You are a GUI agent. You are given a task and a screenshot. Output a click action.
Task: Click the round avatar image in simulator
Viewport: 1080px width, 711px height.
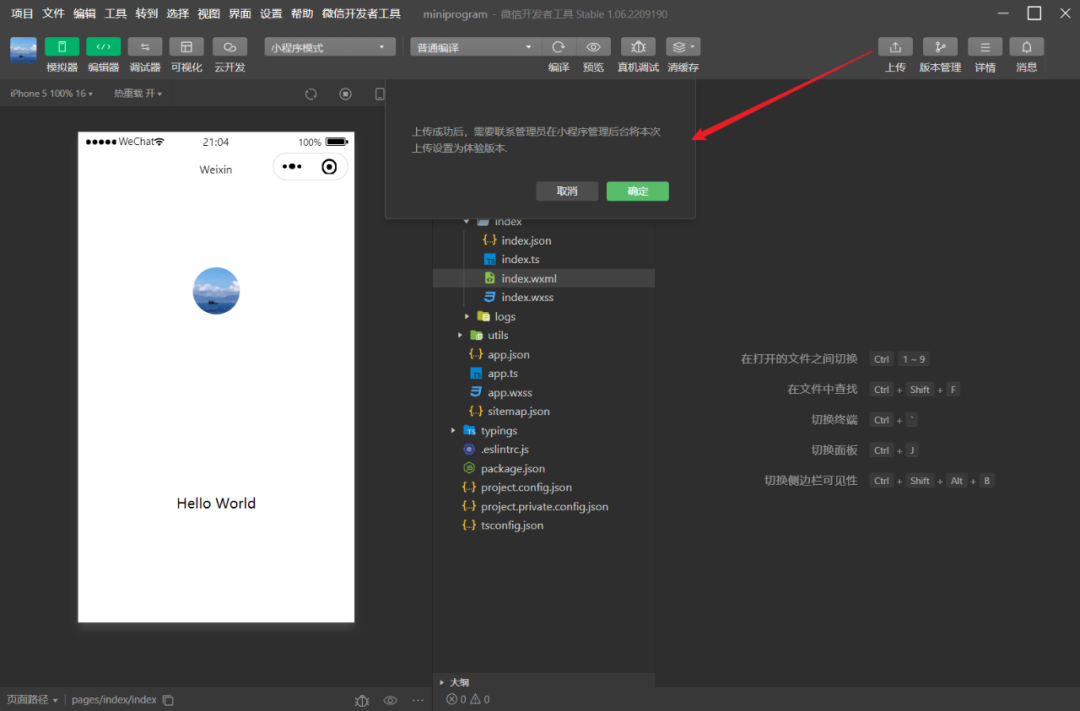[216, 291]
